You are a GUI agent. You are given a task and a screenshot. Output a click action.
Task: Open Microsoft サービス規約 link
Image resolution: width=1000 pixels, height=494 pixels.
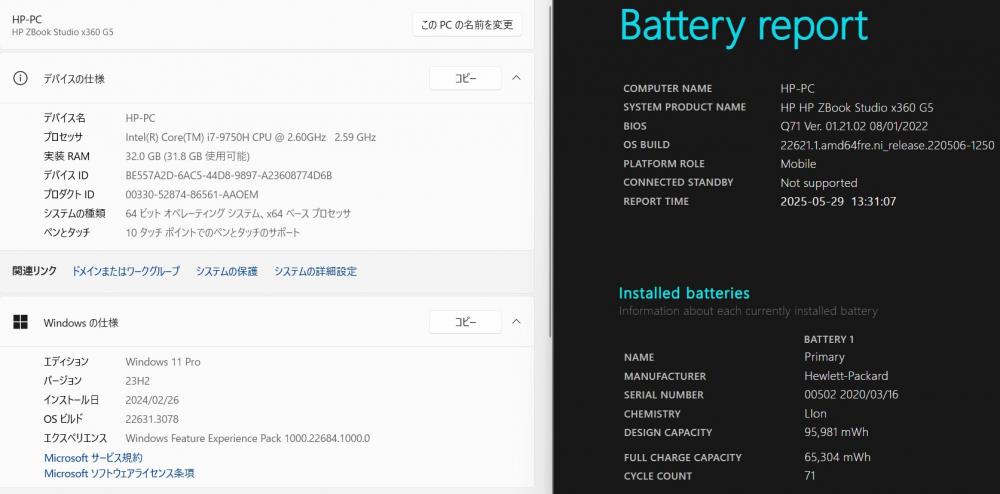pyautogui.click(x=93, y=458)
